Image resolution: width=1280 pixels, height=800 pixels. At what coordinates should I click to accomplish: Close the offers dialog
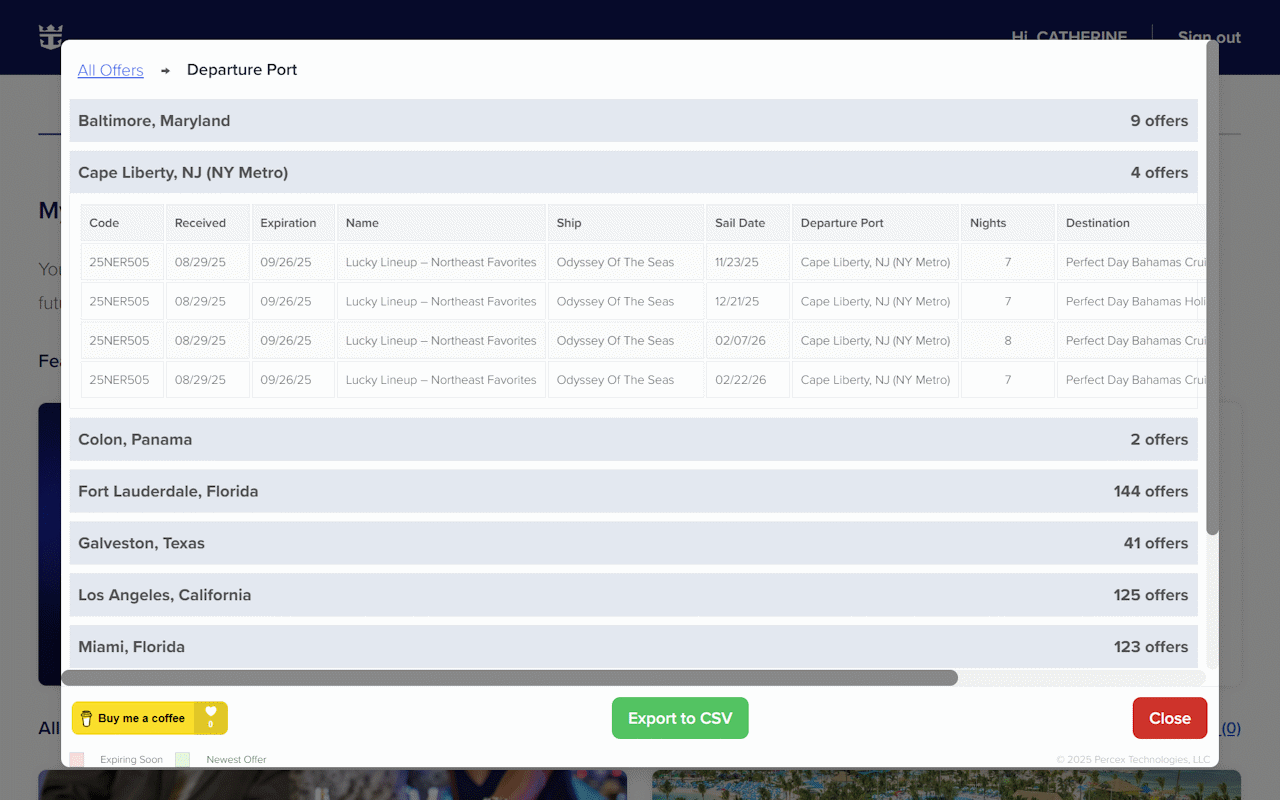coord(1170,718)
